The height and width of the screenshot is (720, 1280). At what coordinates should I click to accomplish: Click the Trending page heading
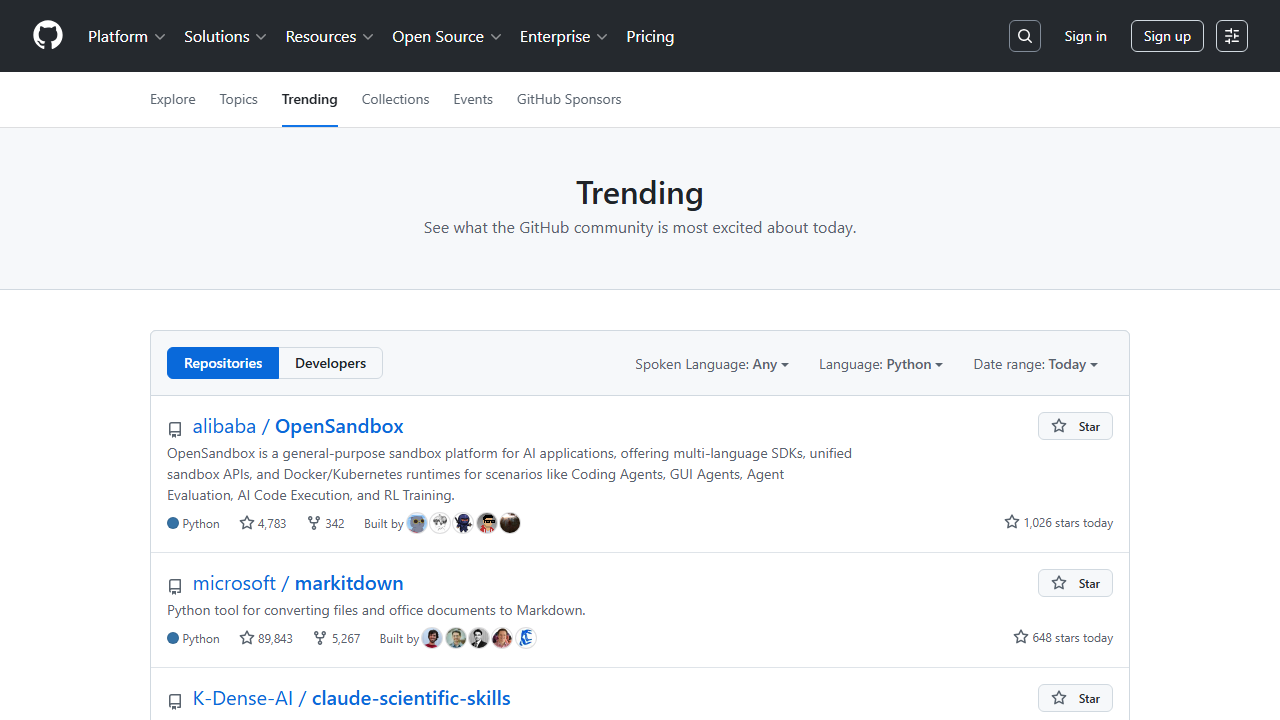tap(640, 192)
